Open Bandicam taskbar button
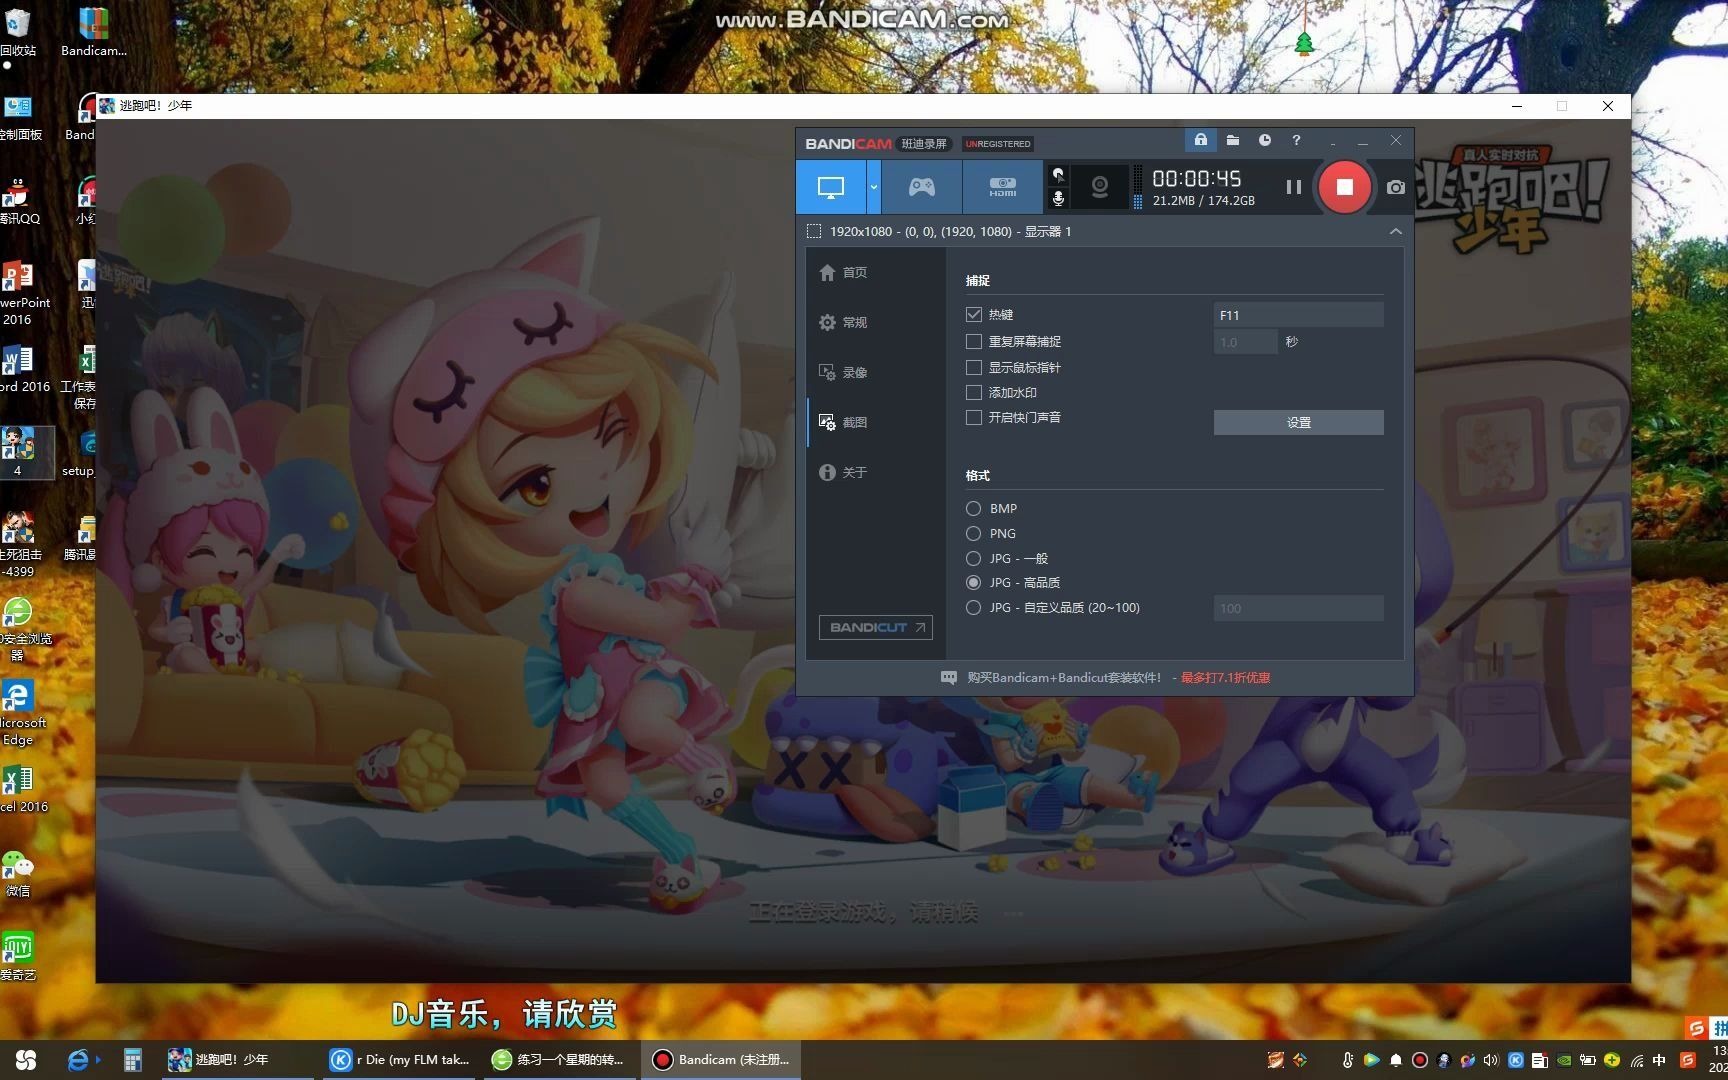Screen dimensions: 1728x1080 click(721, 1060)
